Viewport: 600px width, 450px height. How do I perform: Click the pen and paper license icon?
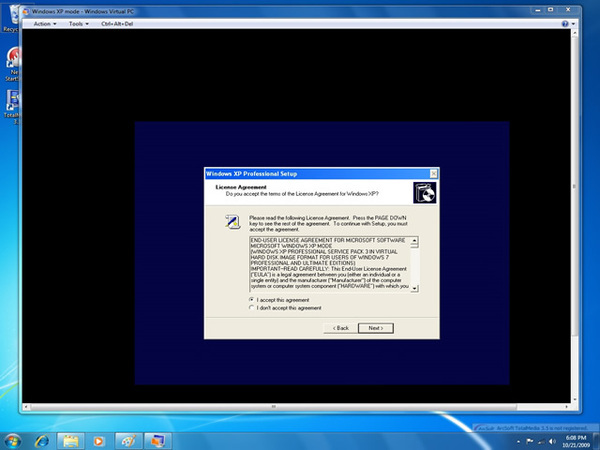[x=232, y=222]
